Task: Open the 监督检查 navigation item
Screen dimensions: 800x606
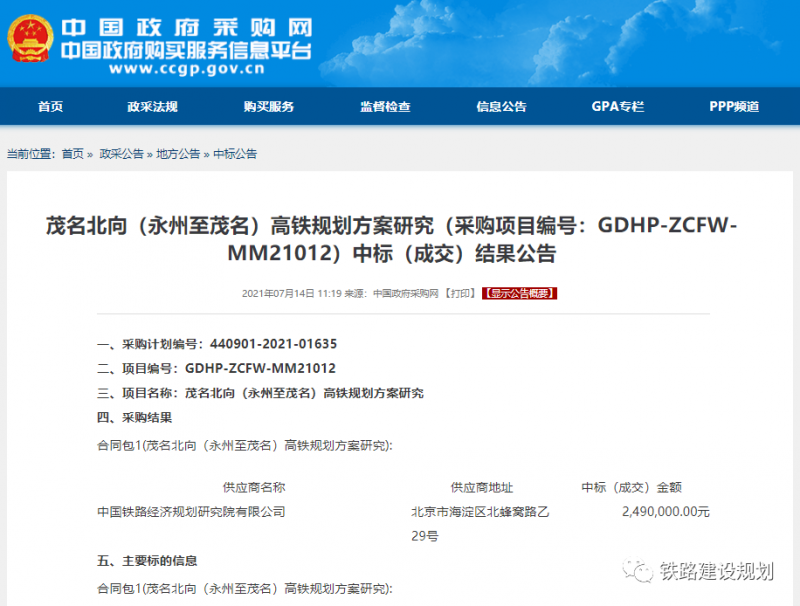Action: 385,106
